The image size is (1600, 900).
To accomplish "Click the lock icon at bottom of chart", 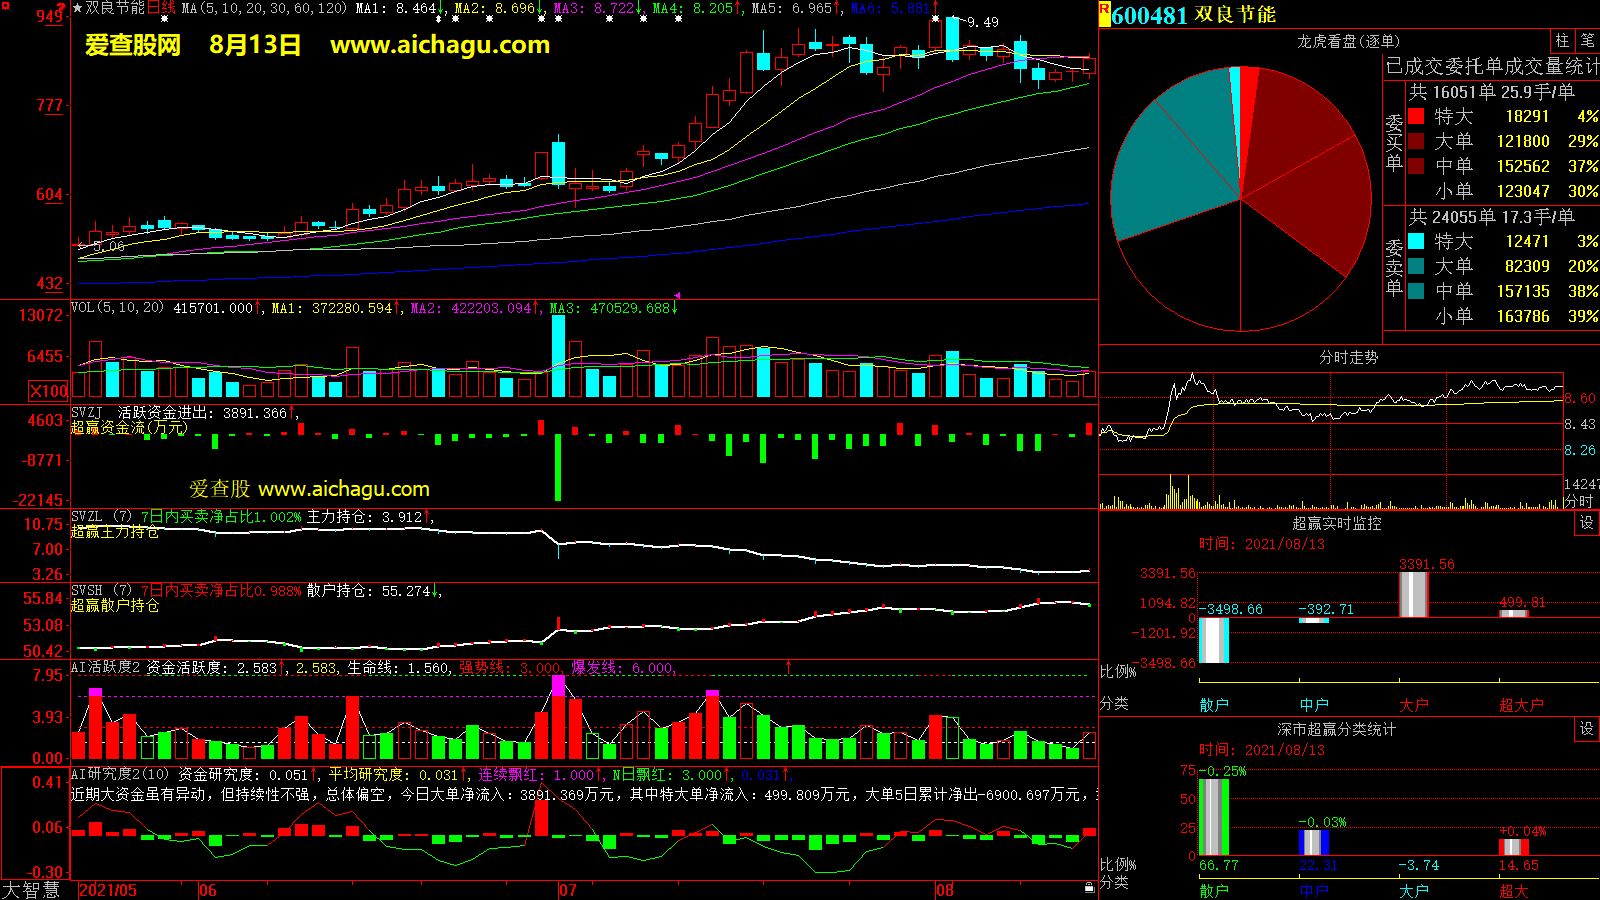I will click(1089, 887).
